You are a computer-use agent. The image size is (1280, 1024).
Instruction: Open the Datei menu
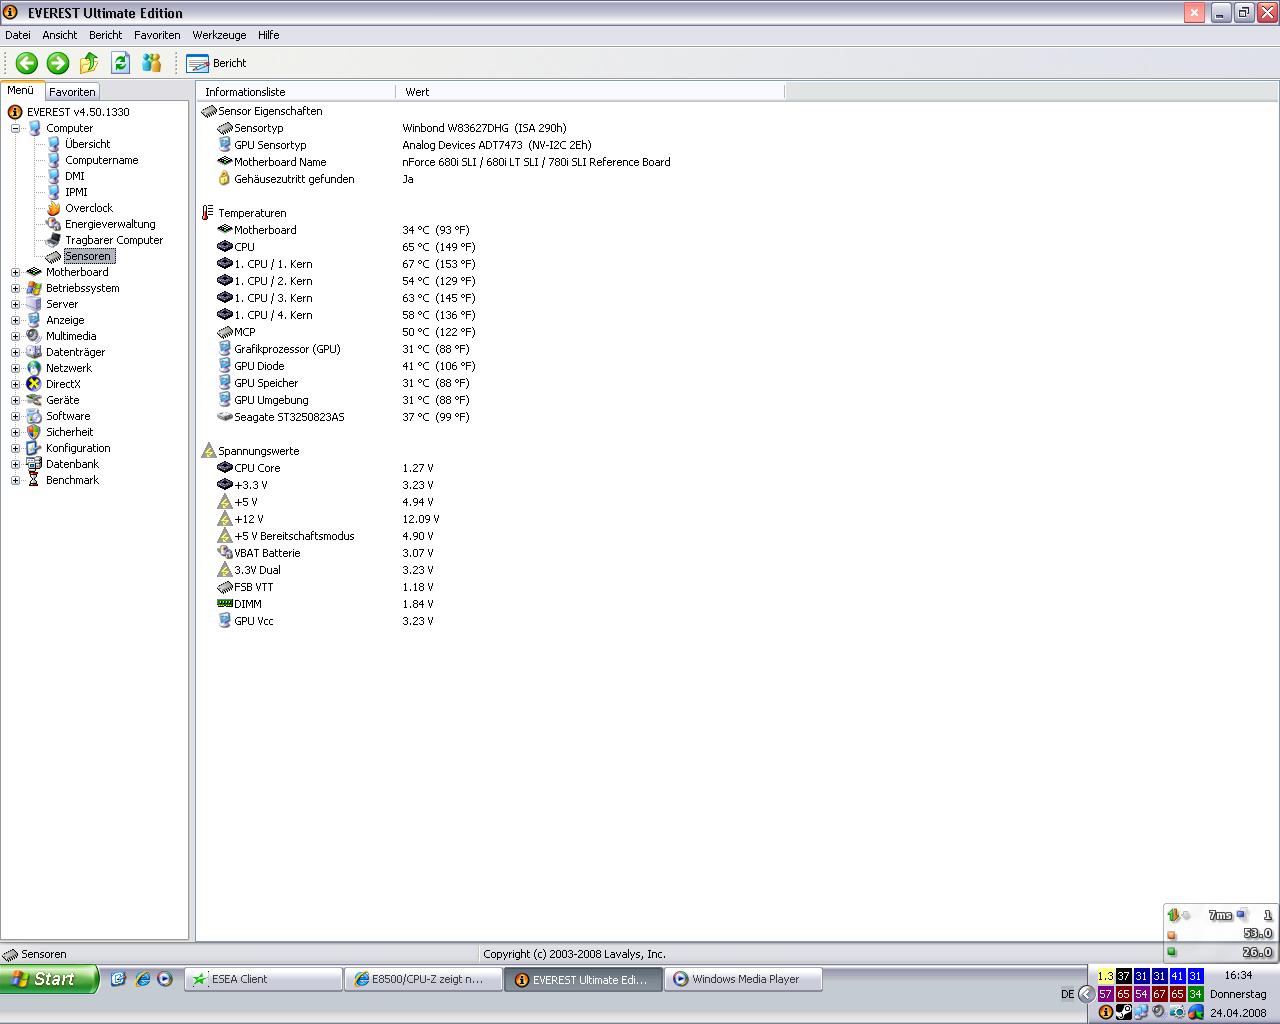click(18, 35)
